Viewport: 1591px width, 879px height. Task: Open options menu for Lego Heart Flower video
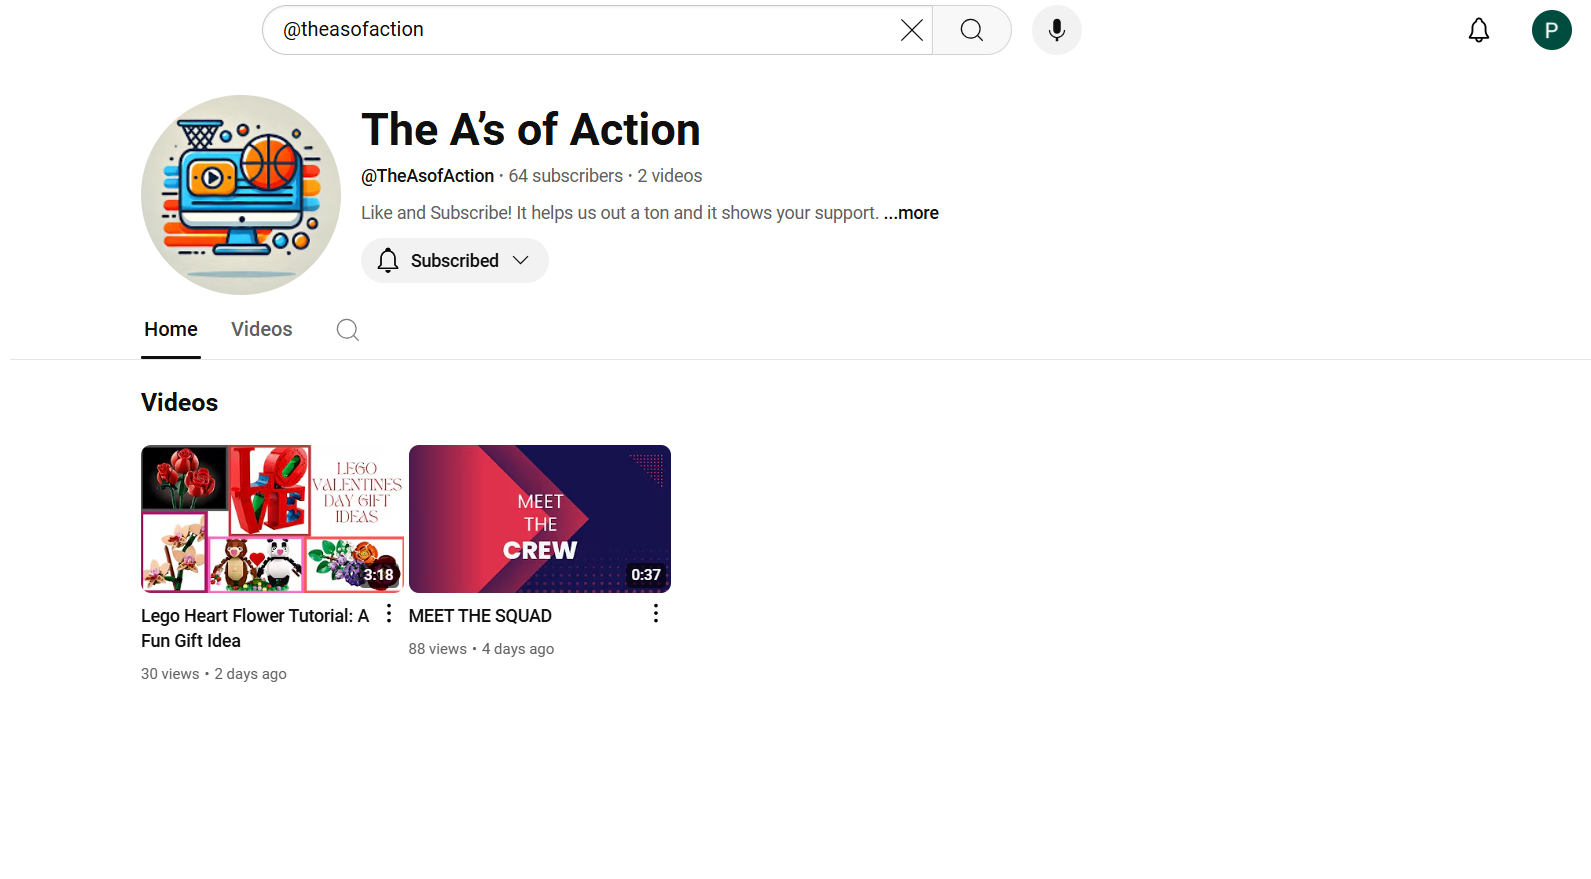click(389, 613)
